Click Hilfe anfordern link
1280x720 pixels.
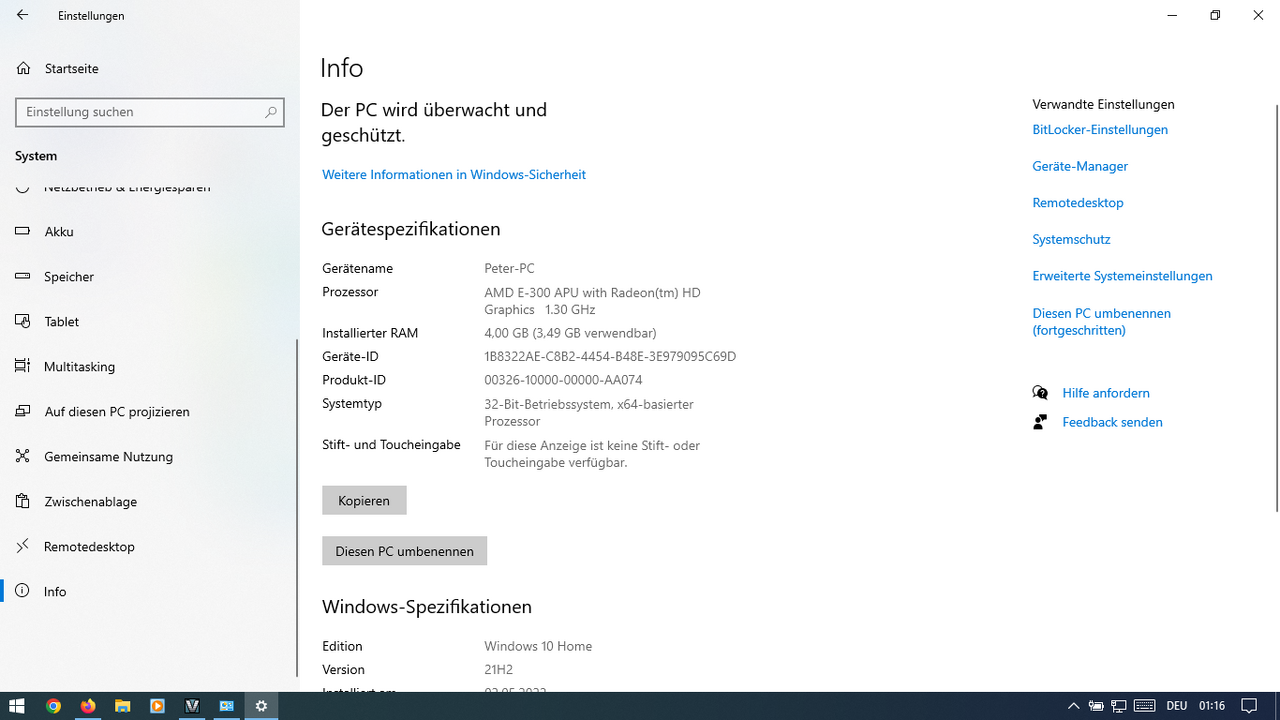point(1106,393)
